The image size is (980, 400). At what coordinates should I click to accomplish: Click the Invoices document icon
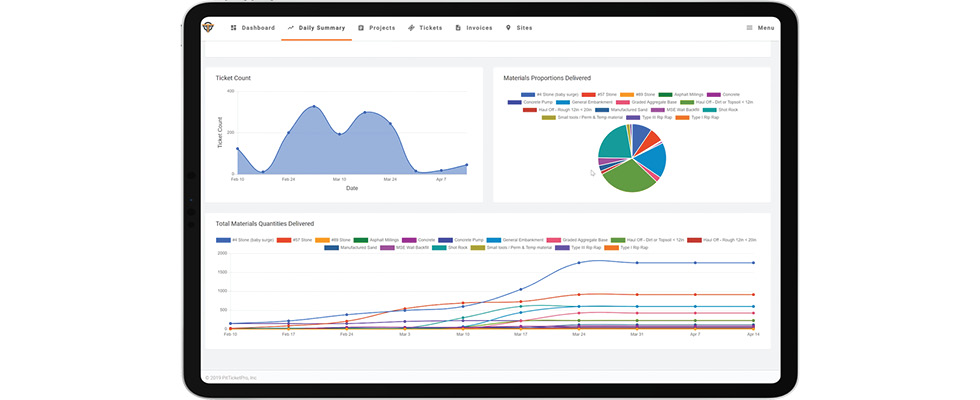coord(458,28)
